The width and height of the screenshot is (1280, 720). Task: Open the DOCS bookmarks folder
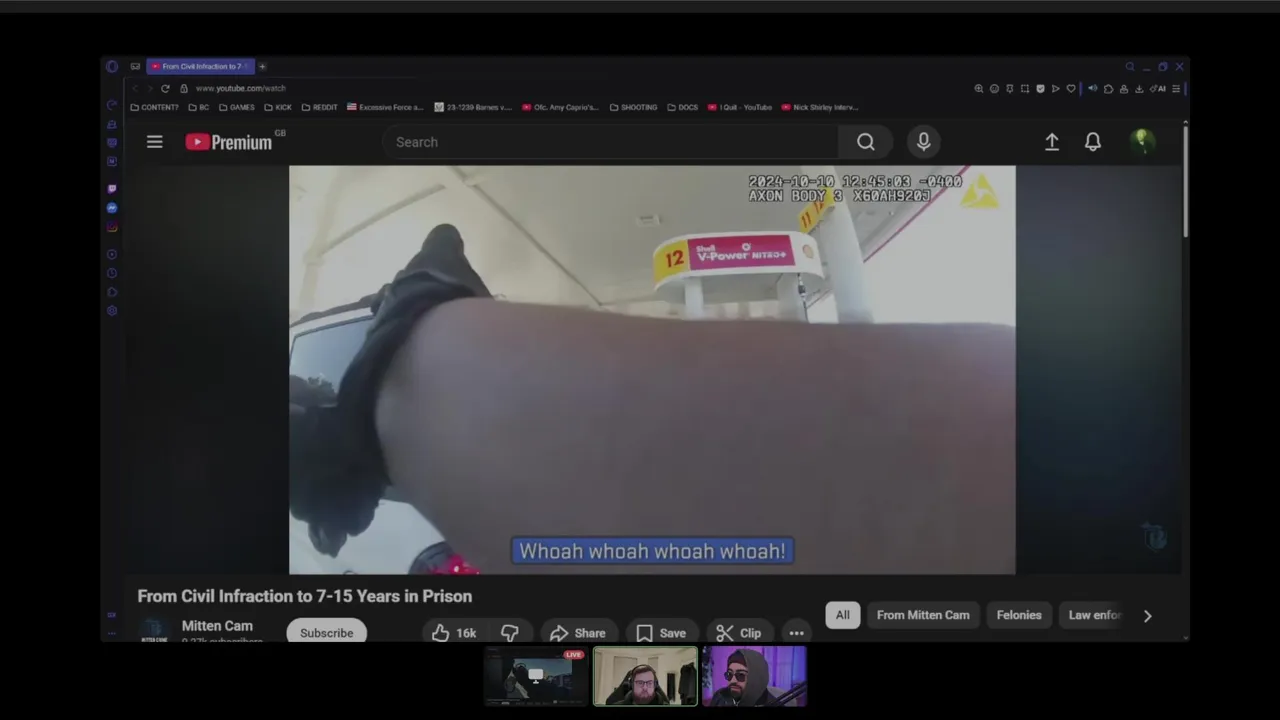(x=682, y=107)
